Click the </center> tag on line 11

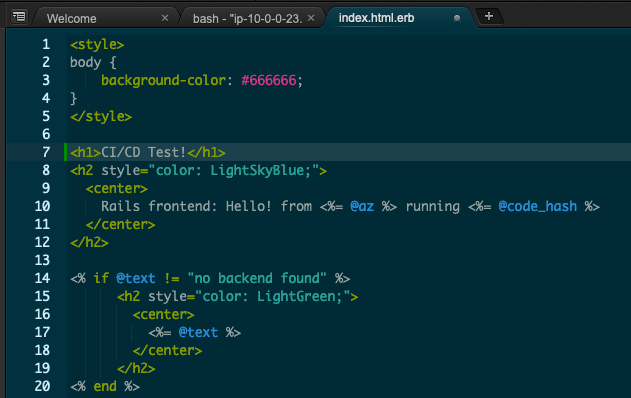pos(120,224)
